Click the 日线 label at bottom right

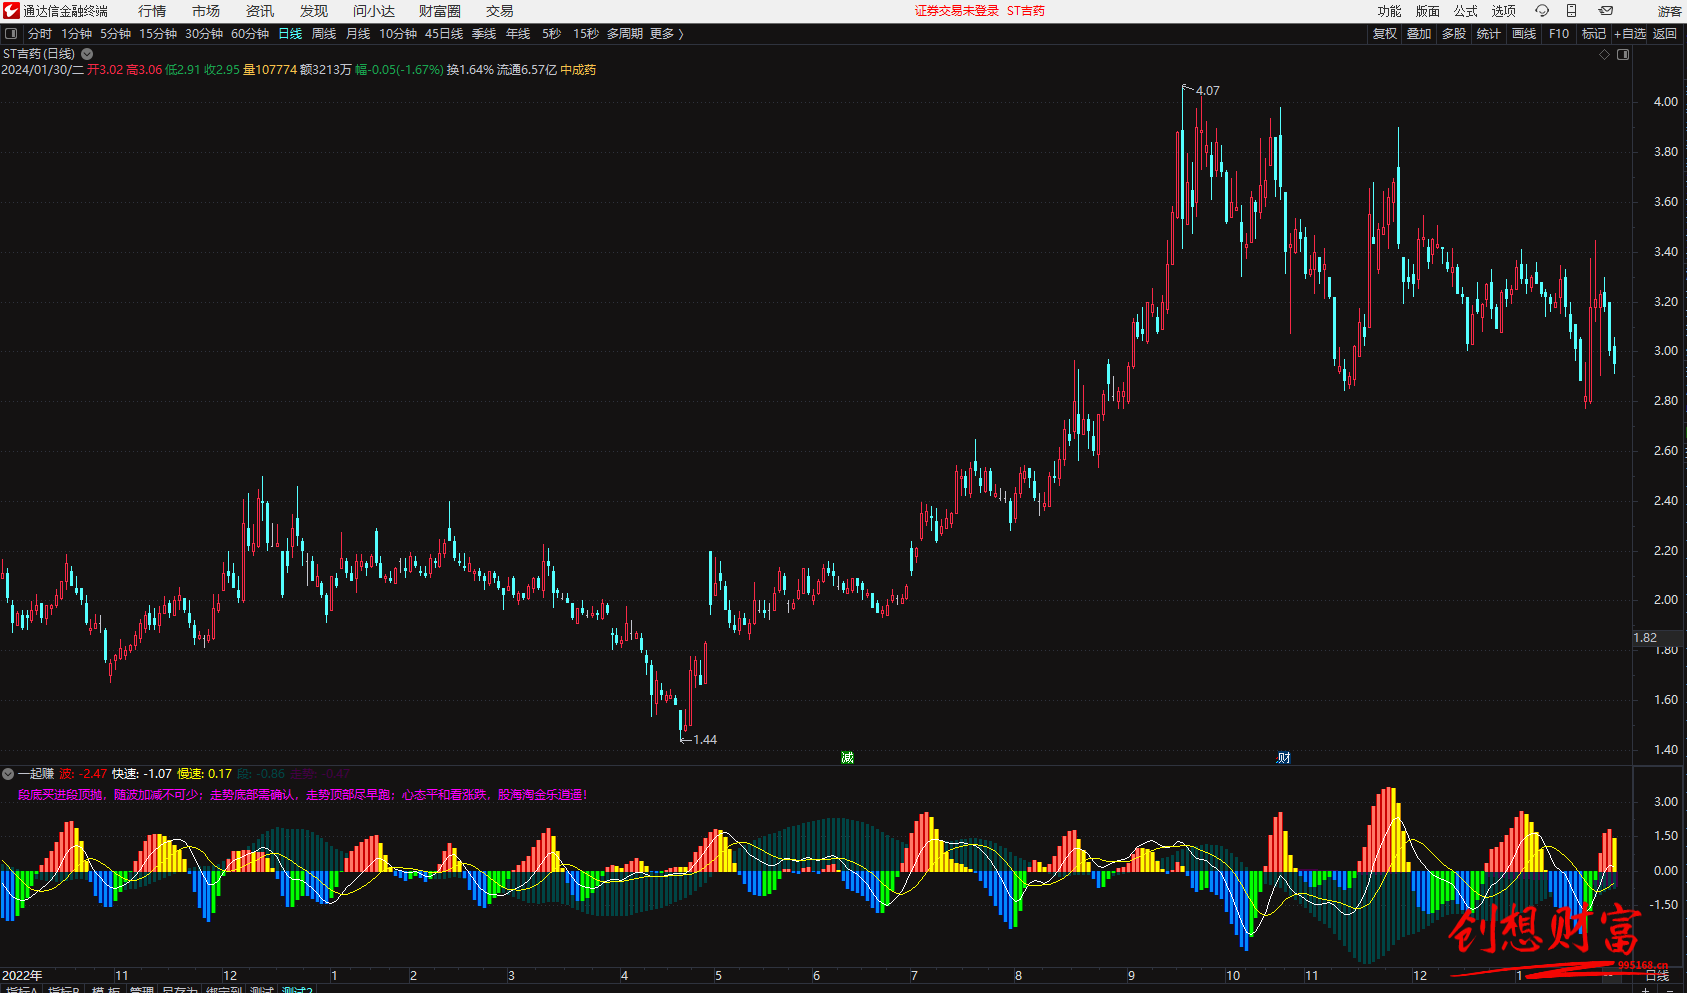[x=1657, y=976]
